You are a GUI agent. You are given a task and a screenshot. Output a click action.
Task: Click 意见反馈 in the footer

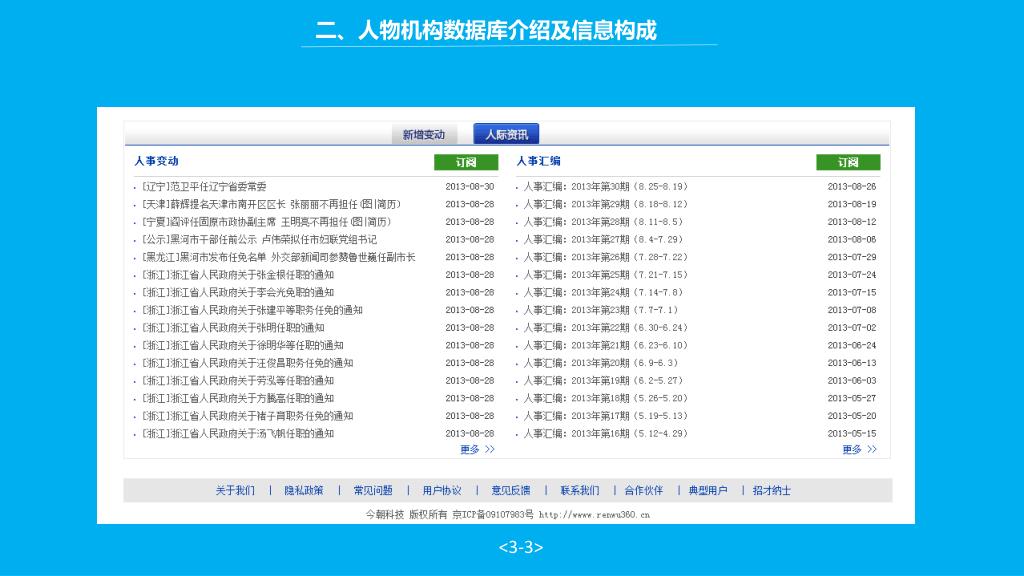coord(510,491)
